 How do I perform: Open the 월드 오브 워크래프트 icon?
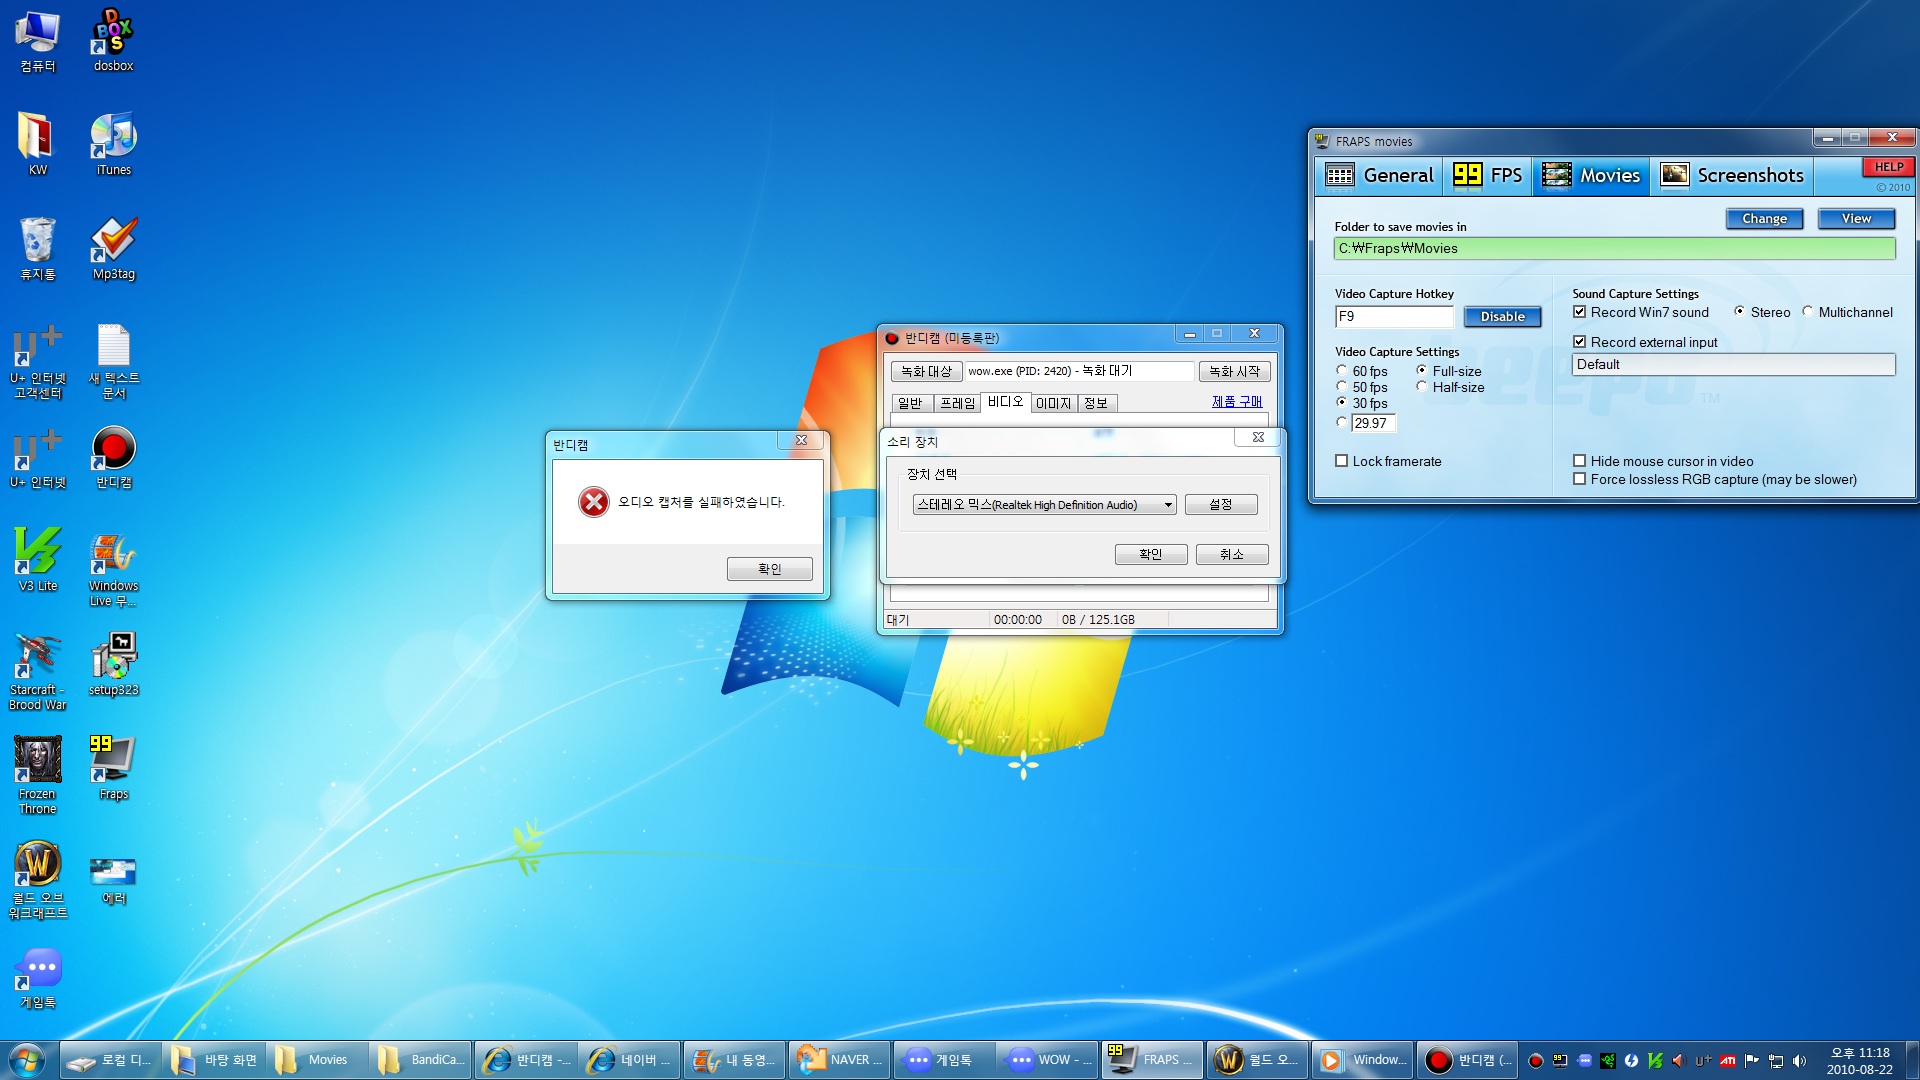pos(37,880)
